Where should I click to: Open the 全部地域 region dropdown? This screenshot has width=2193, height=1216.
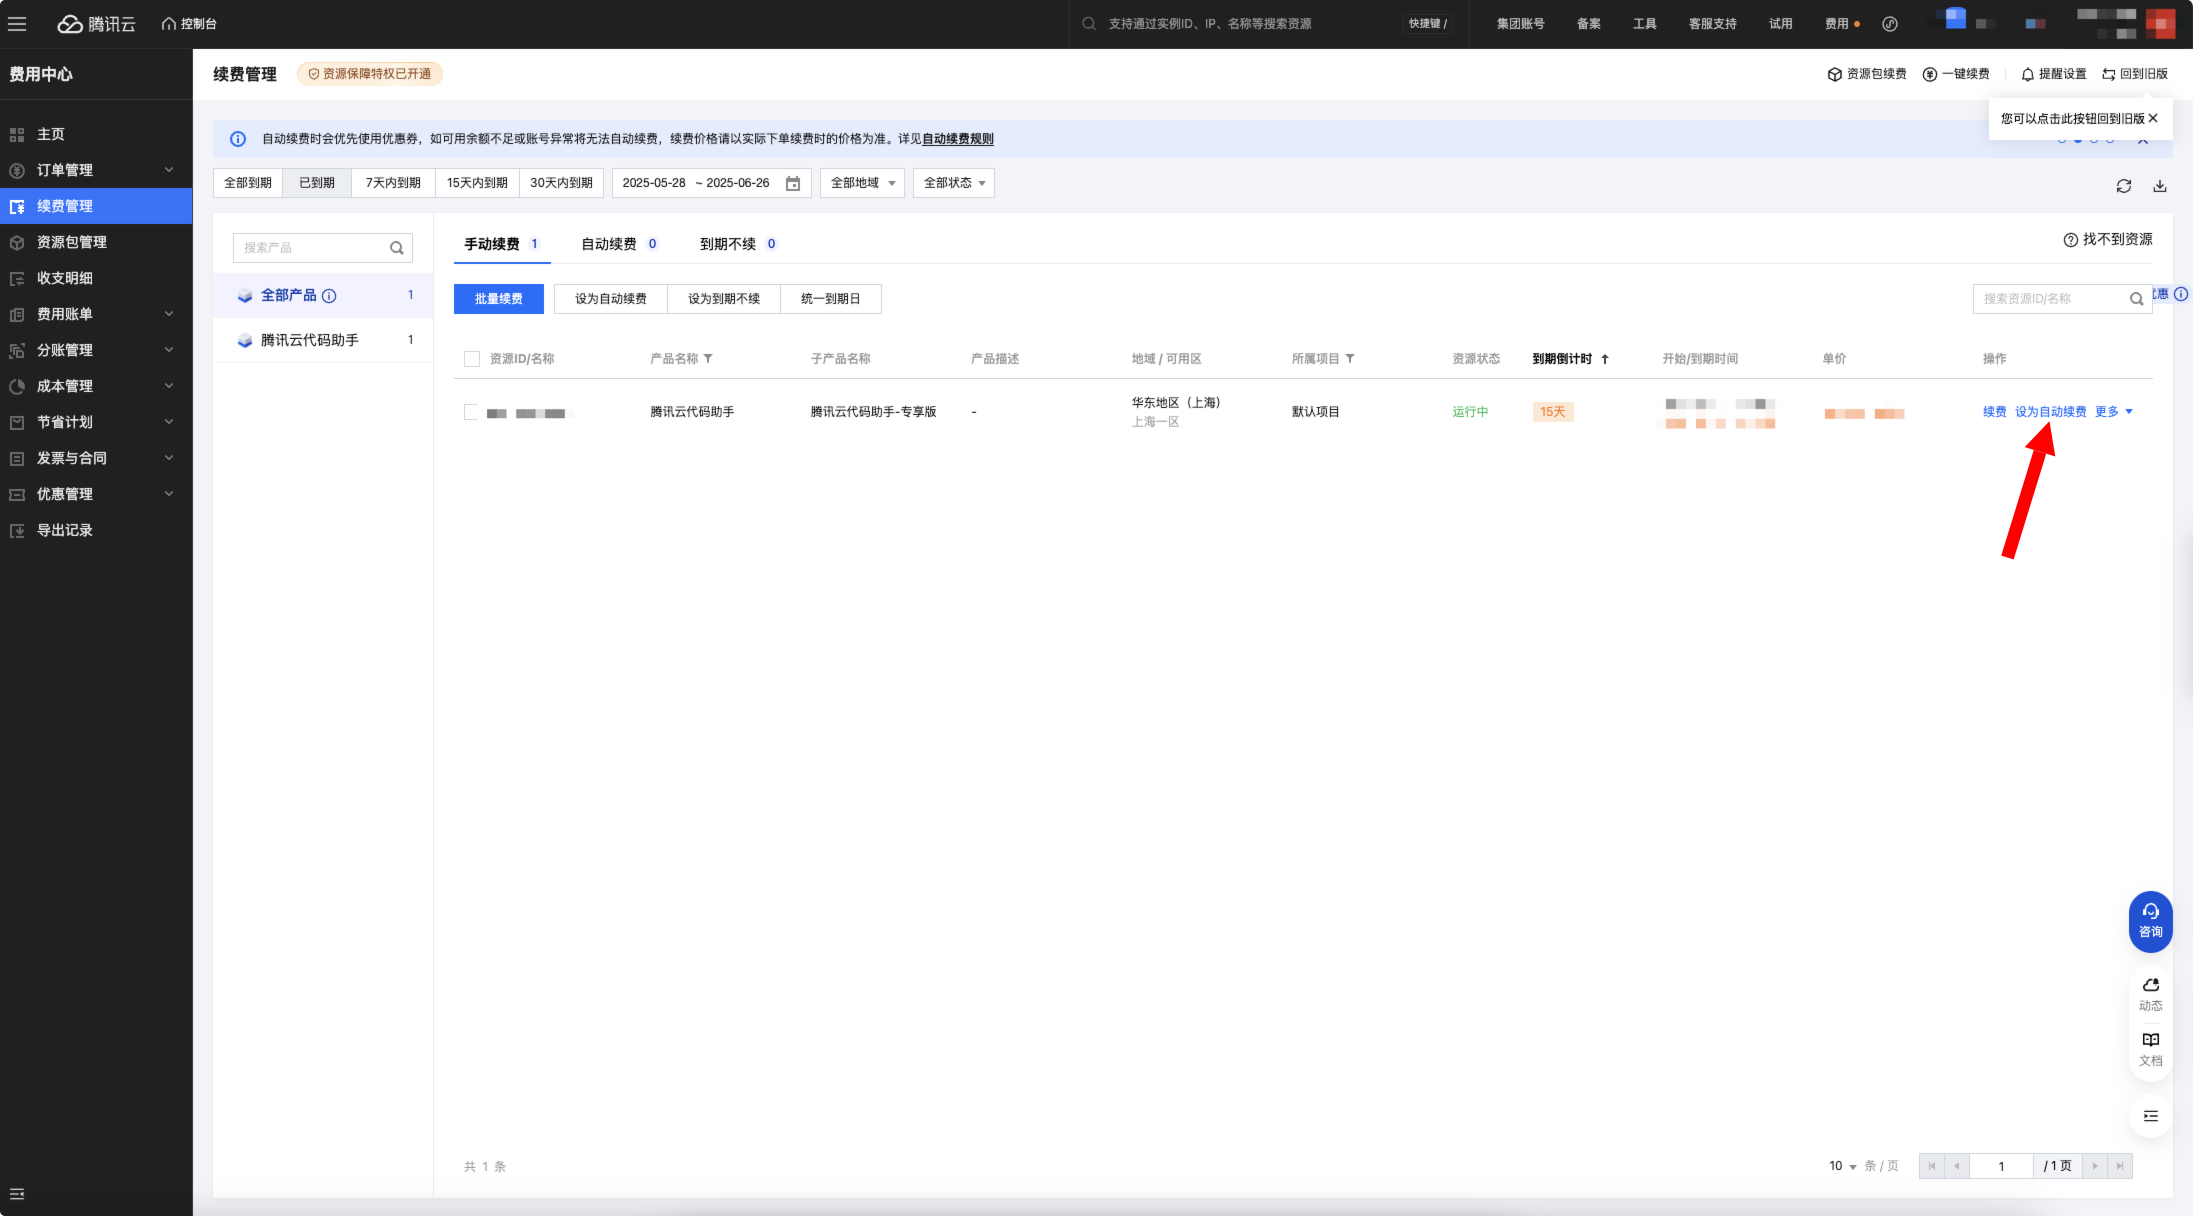click(x=862, y=183)
